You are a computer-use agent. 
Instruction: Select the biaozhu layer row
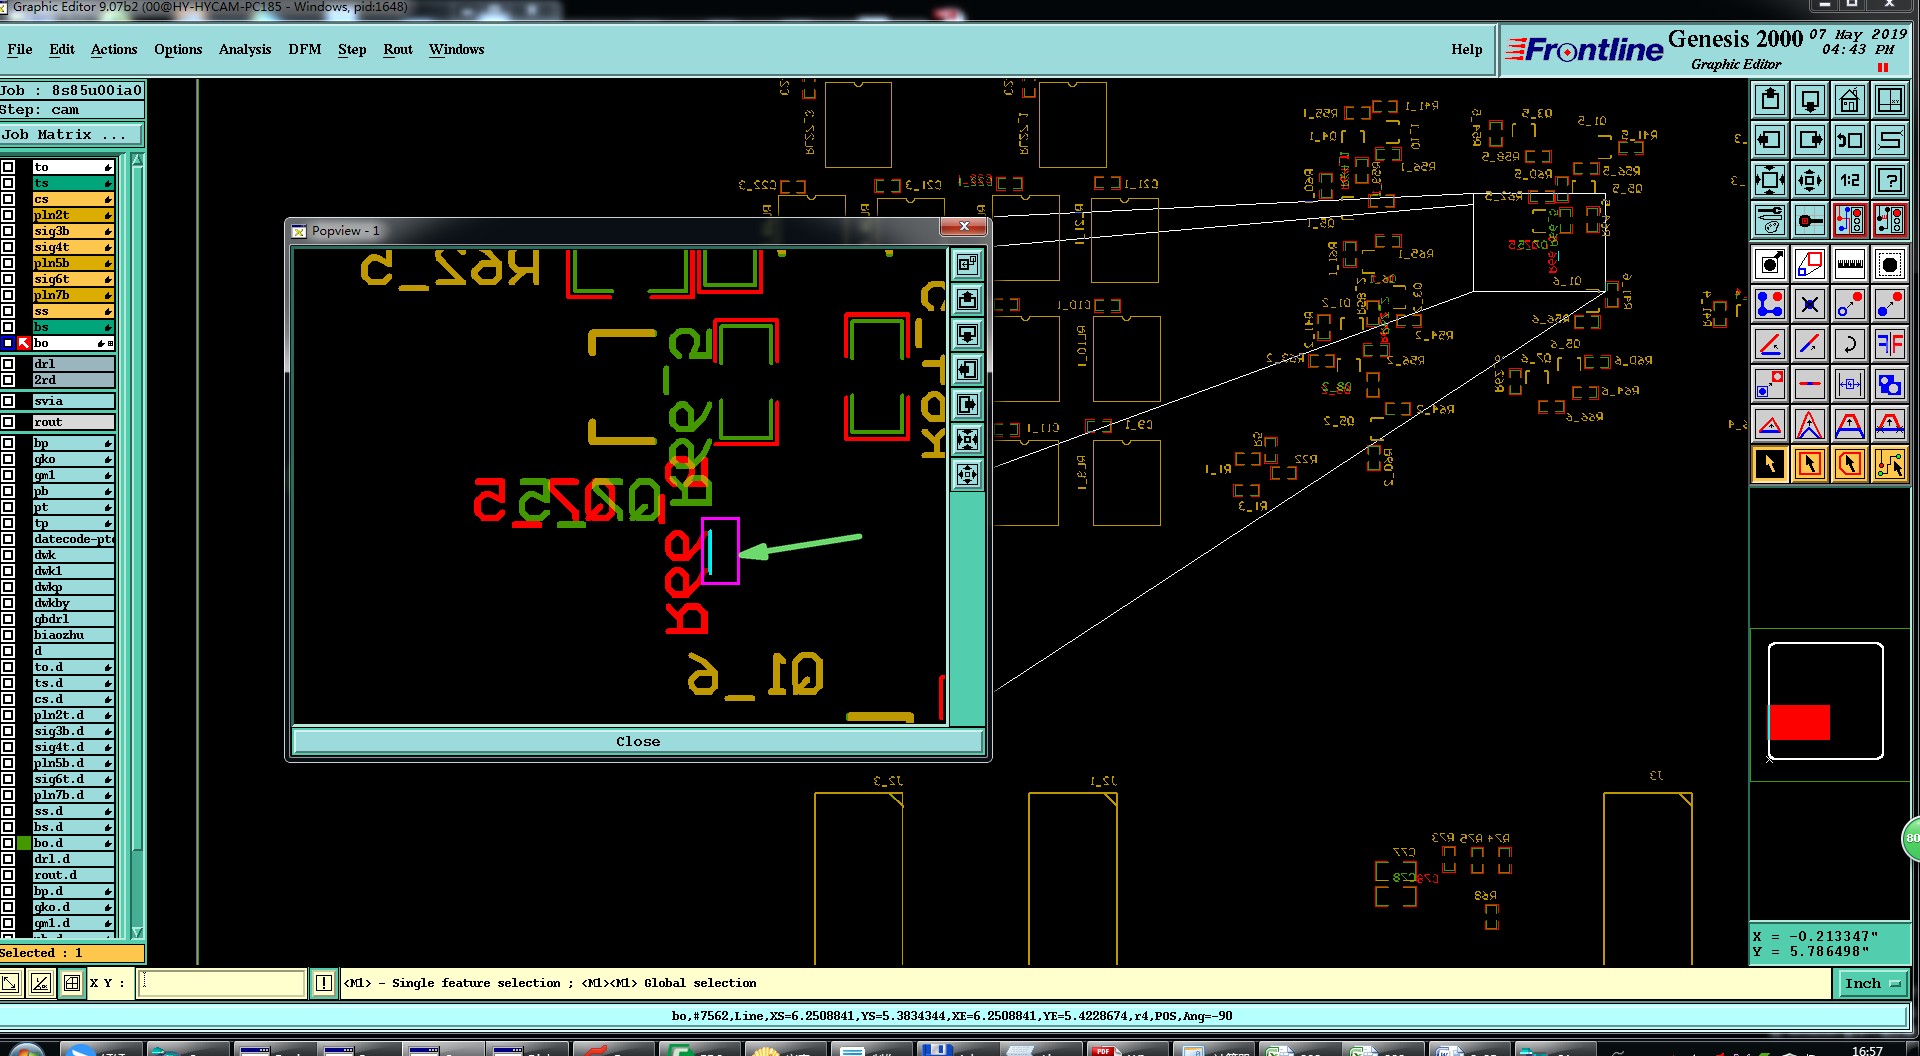pyautogui.click(x=73, y=635)
